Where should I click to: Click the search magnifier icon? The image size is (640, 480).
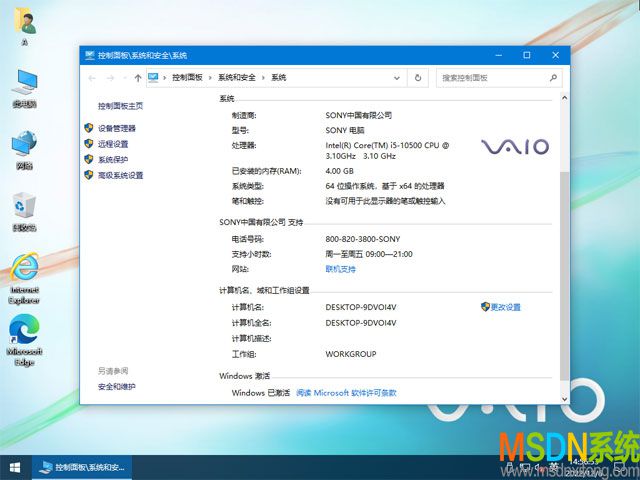553,78
